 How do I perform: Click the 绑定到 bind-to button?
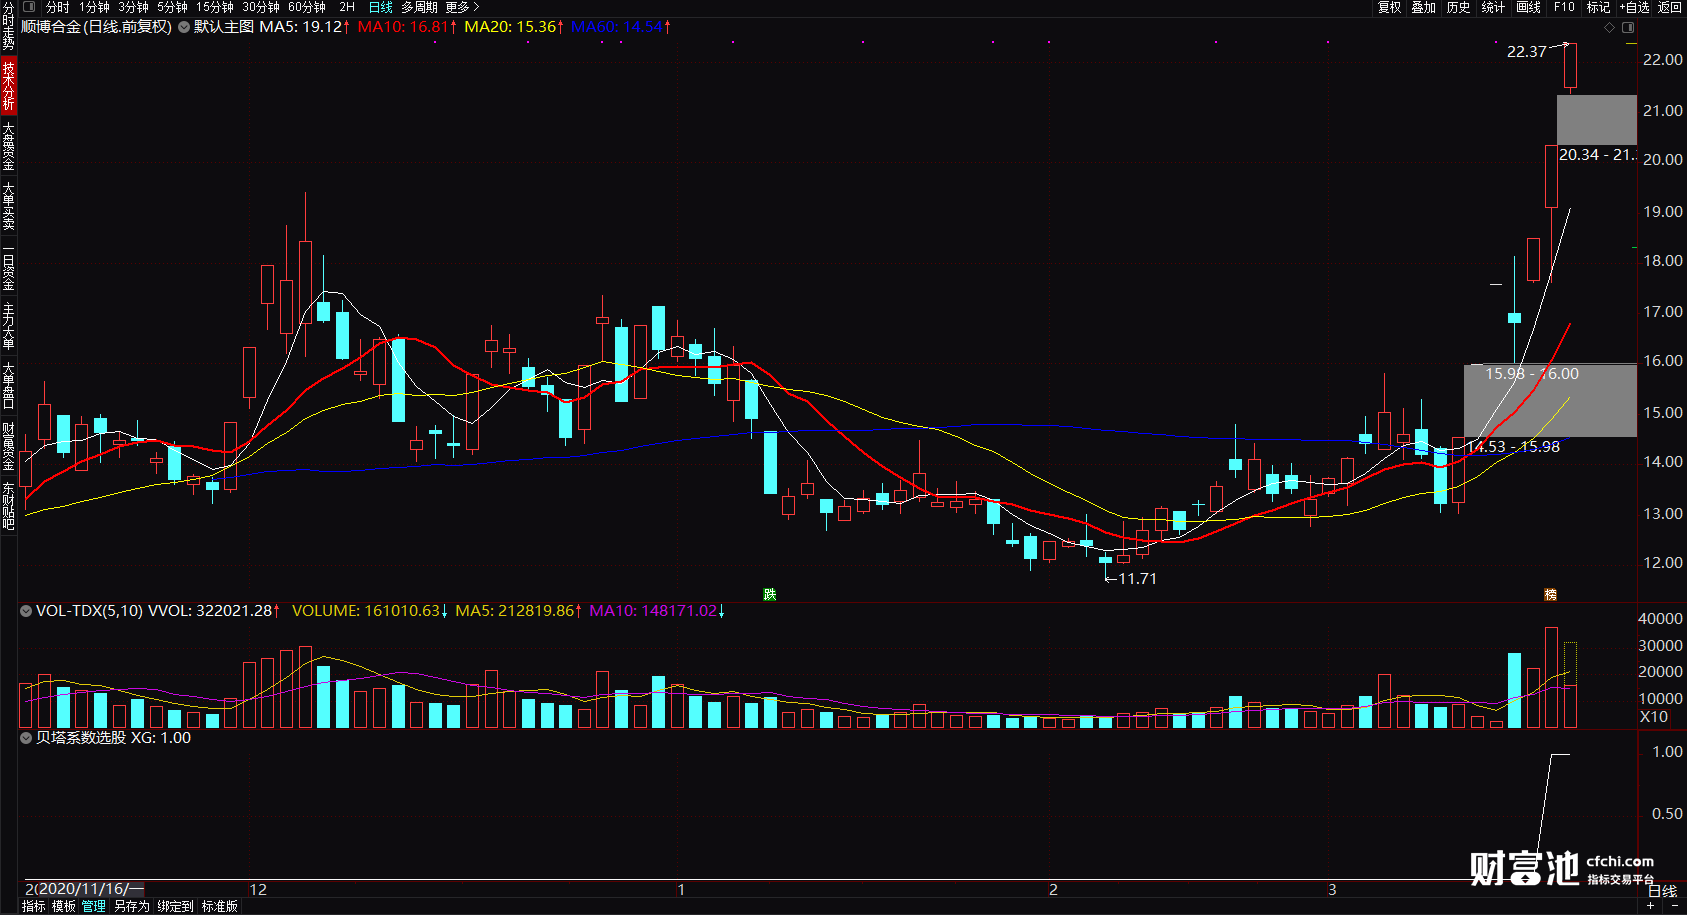175,906
